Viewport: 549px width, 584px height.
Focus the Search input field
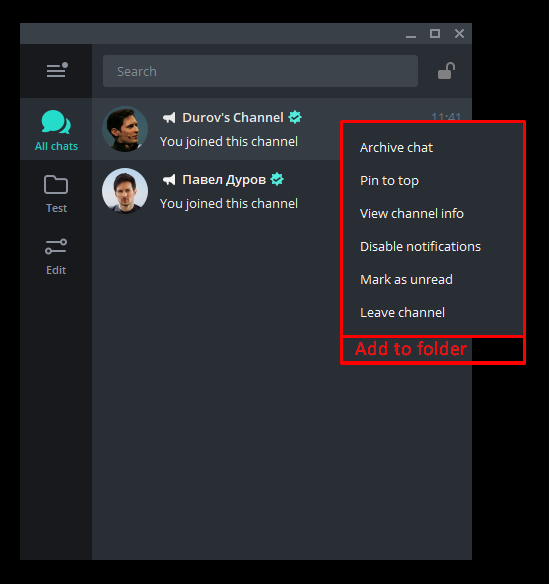(260, 71)
